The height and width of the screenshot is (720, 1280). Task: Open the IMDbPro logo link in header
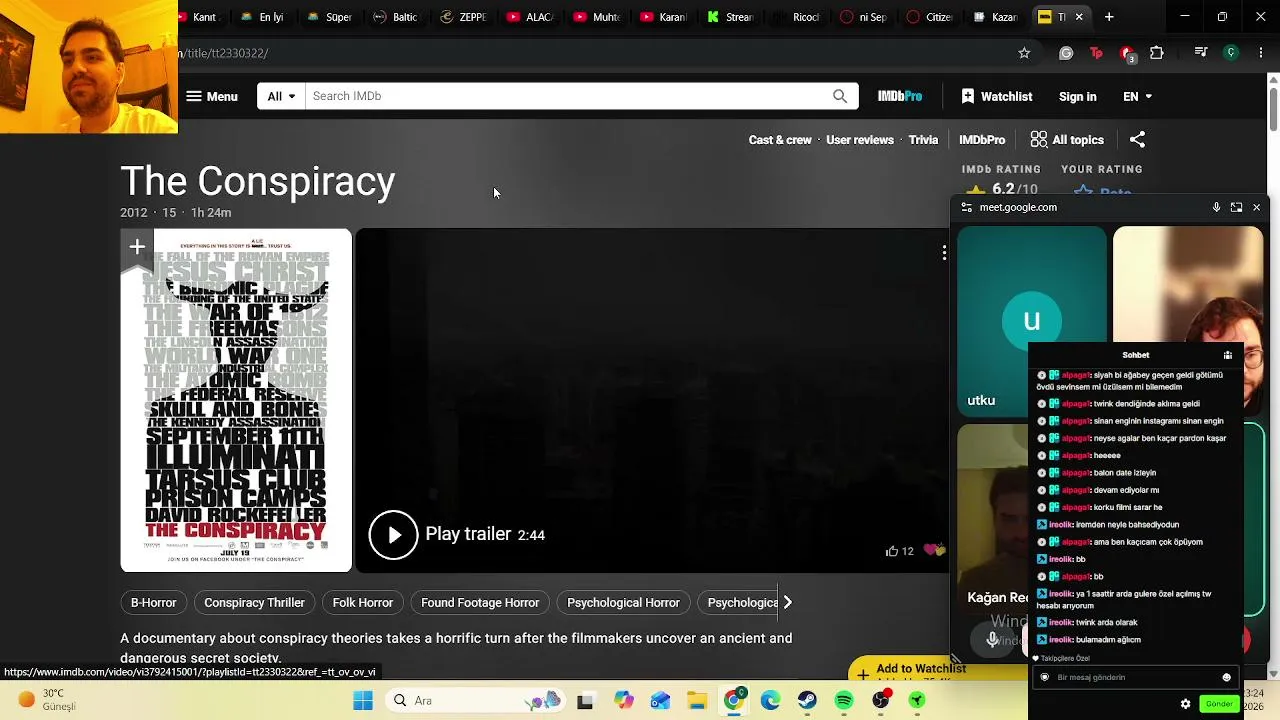[x=900, y=96]
